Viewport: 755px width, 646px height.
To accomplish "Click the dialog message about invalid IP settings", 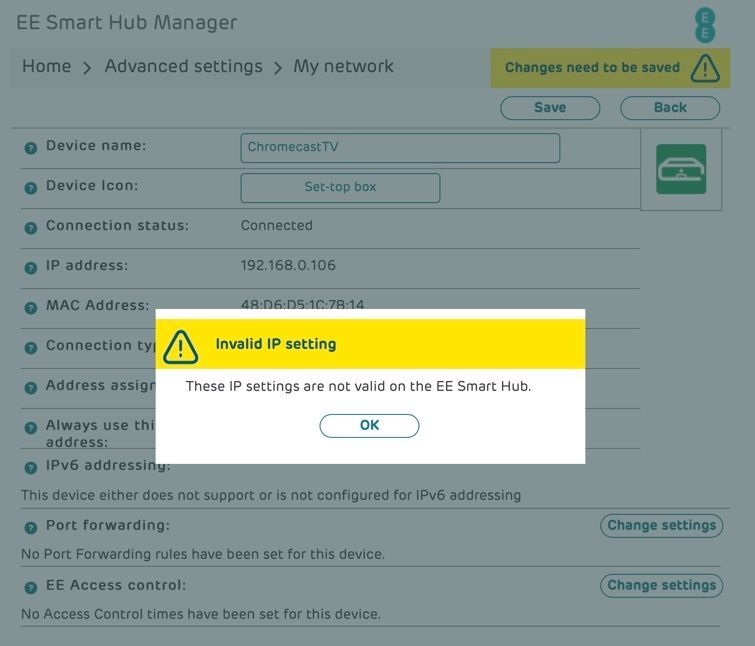I will (358, 387).
